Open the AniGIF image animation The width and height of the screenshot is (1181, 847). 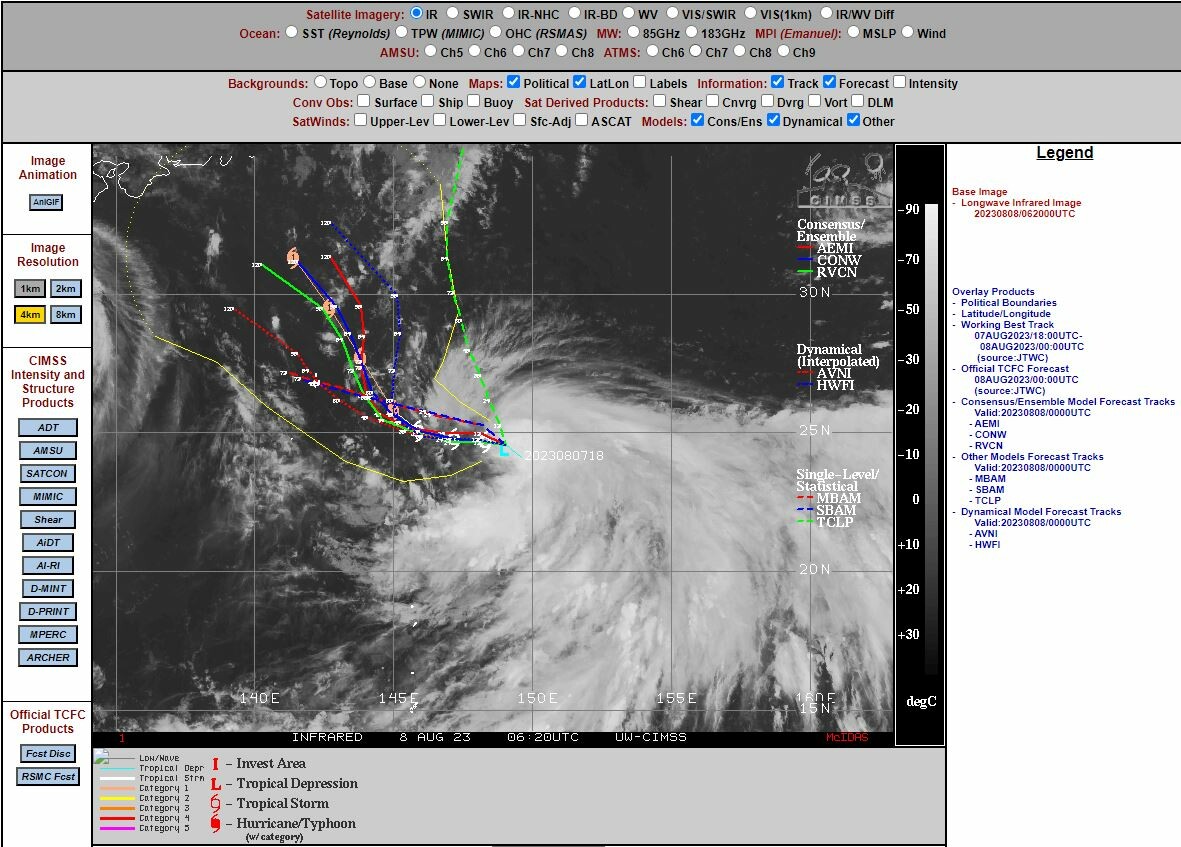46,202
